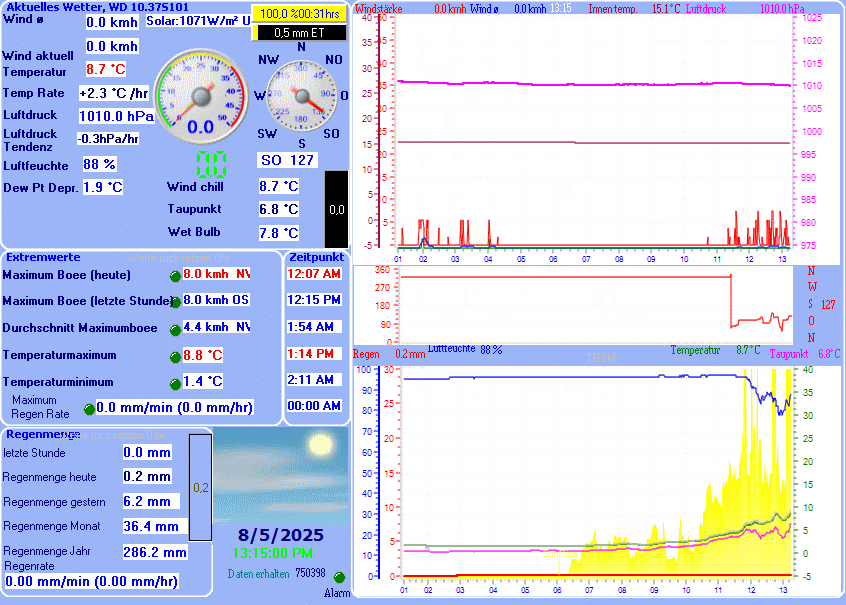Click the Luftdruck 1010.0 hPa value
Viewport: 846px width, 605px height.
tap(116, 116)
